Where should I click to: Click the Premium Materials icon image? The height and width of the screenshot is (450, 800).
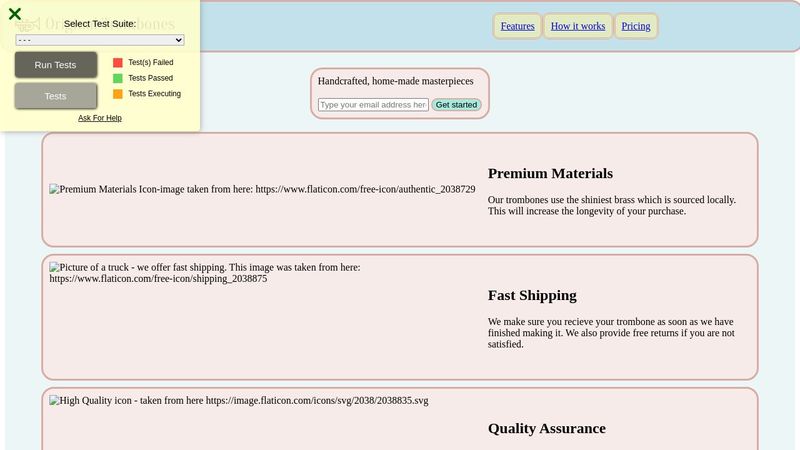pos(262,189)
